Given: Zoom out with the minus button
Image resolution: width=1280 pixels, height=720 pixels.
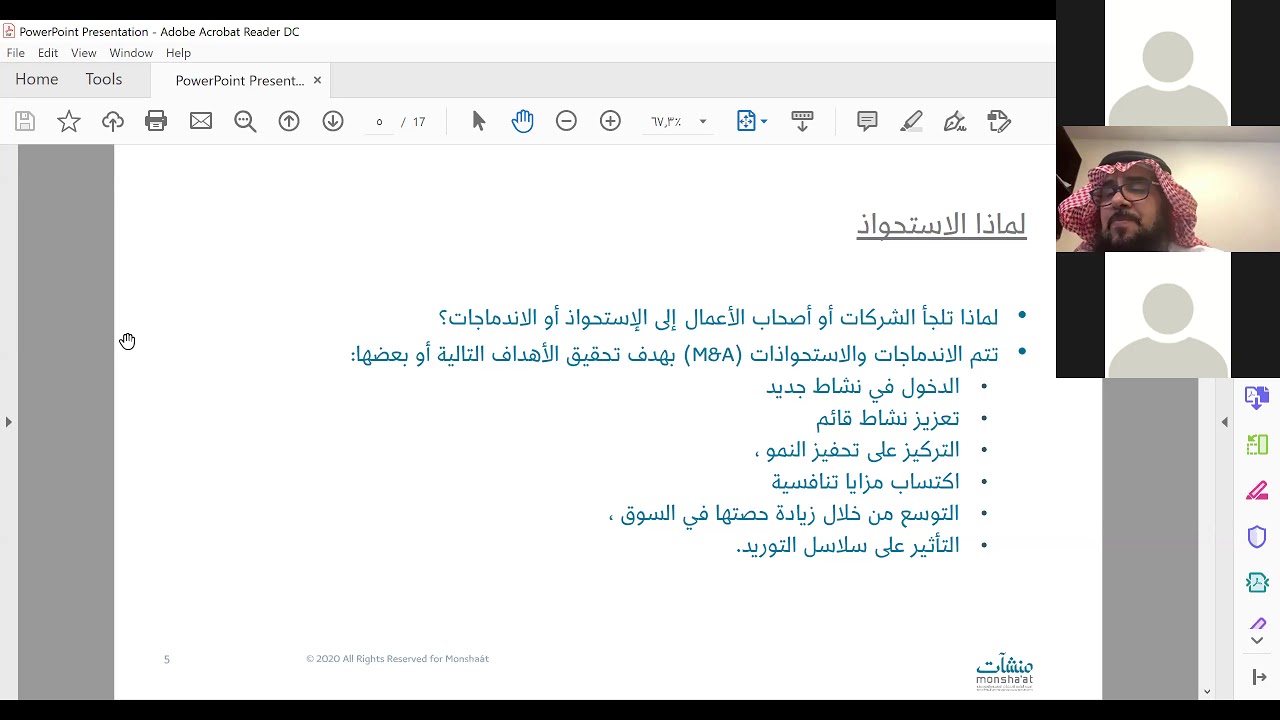Looking at the screenshot, I should point(566,121).
